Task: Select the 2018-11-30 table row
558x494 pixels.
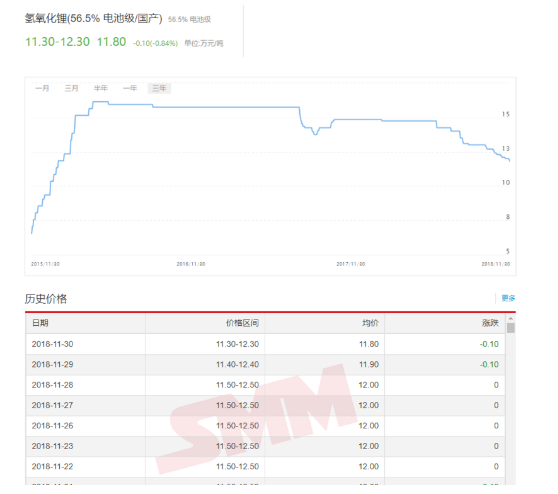Action: click(x=265, y=344)
